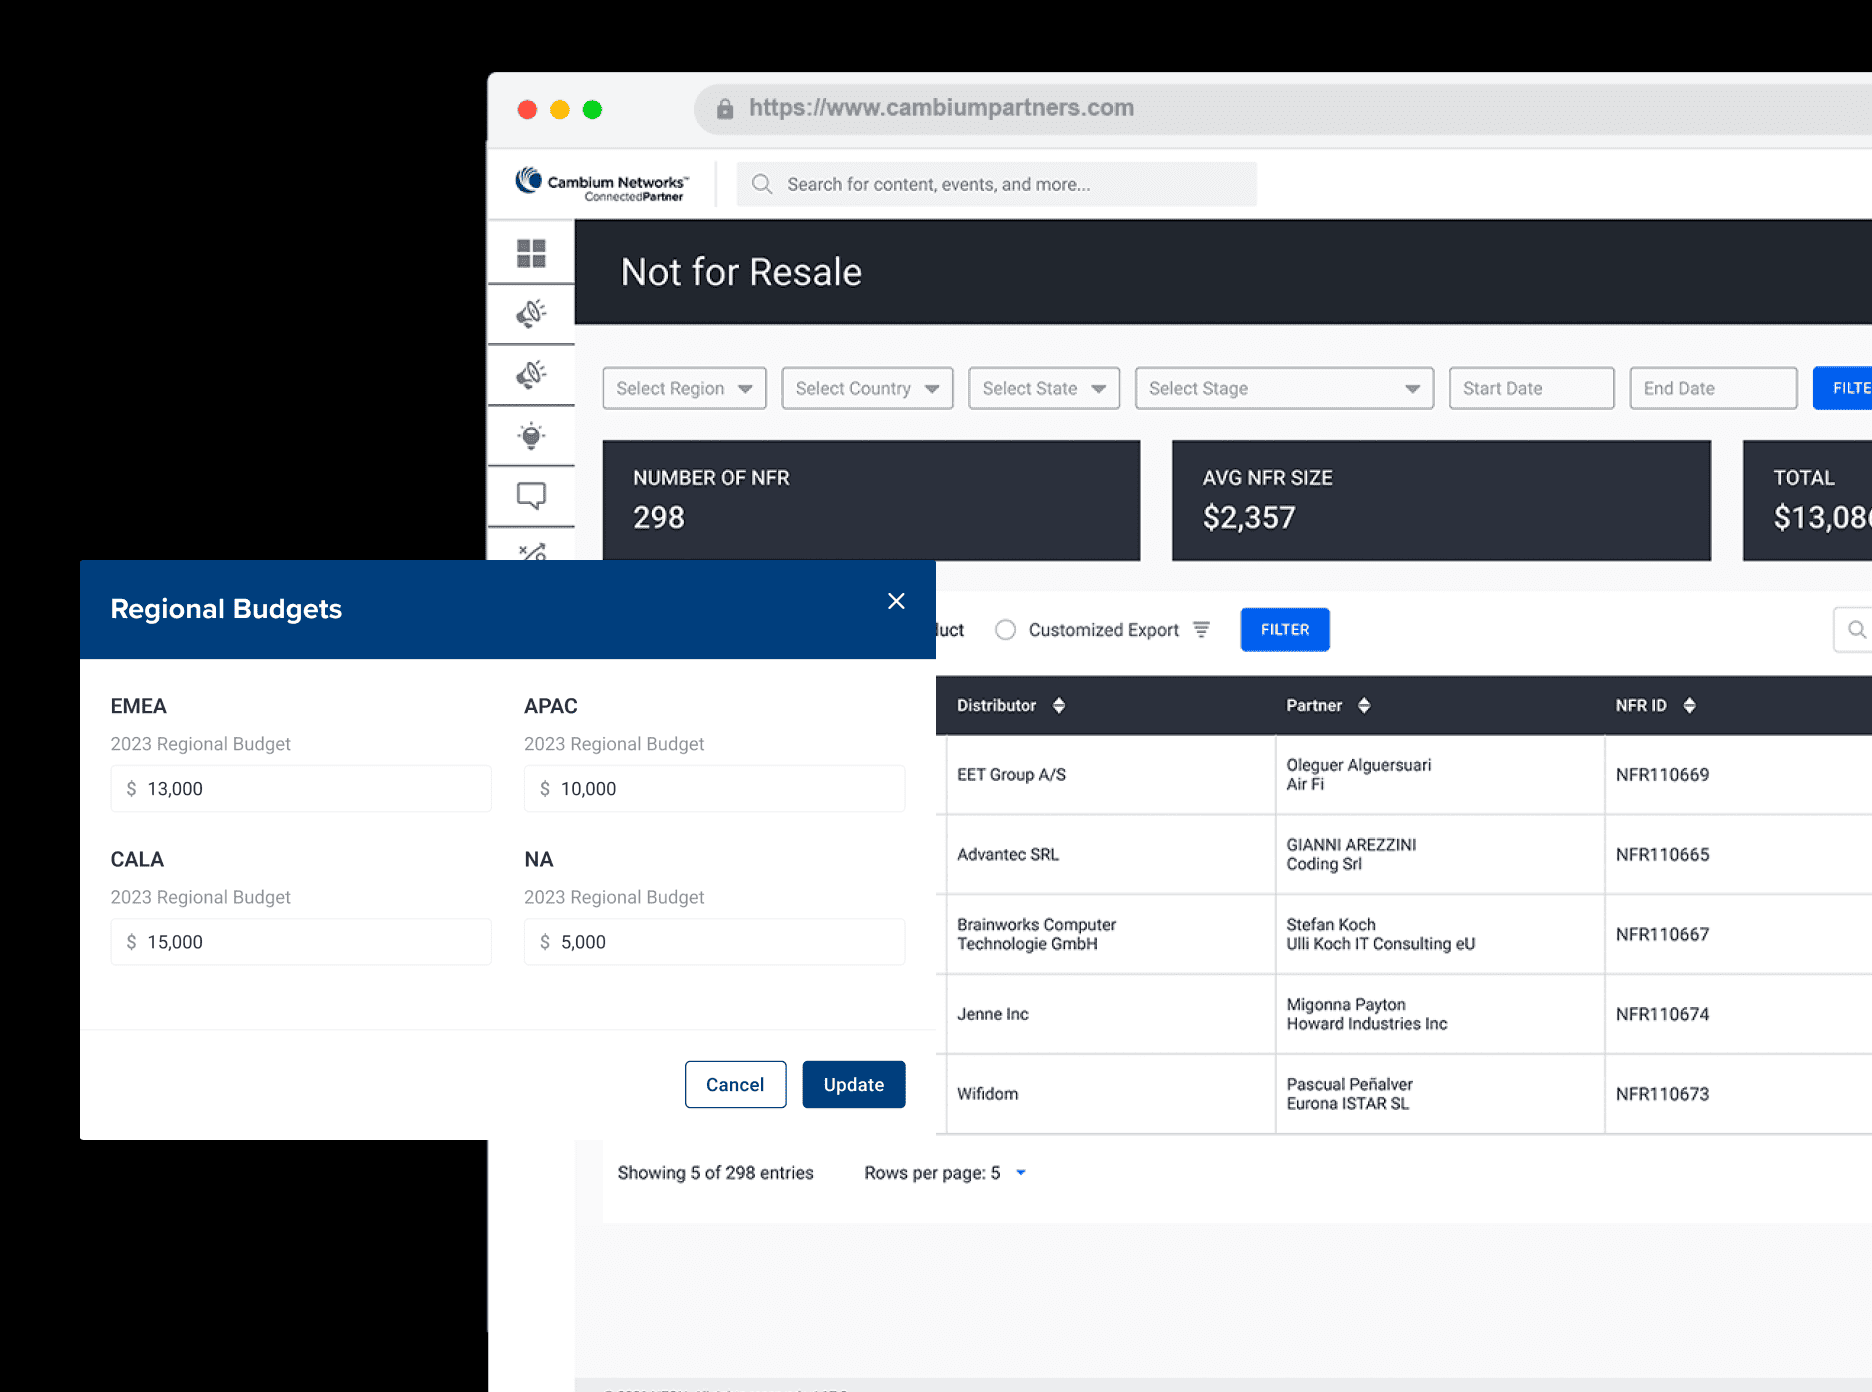Viewport: 1872px width, 1392px height.
Task: Click the yellow minimize window button
Action: [x=560, y=109]
